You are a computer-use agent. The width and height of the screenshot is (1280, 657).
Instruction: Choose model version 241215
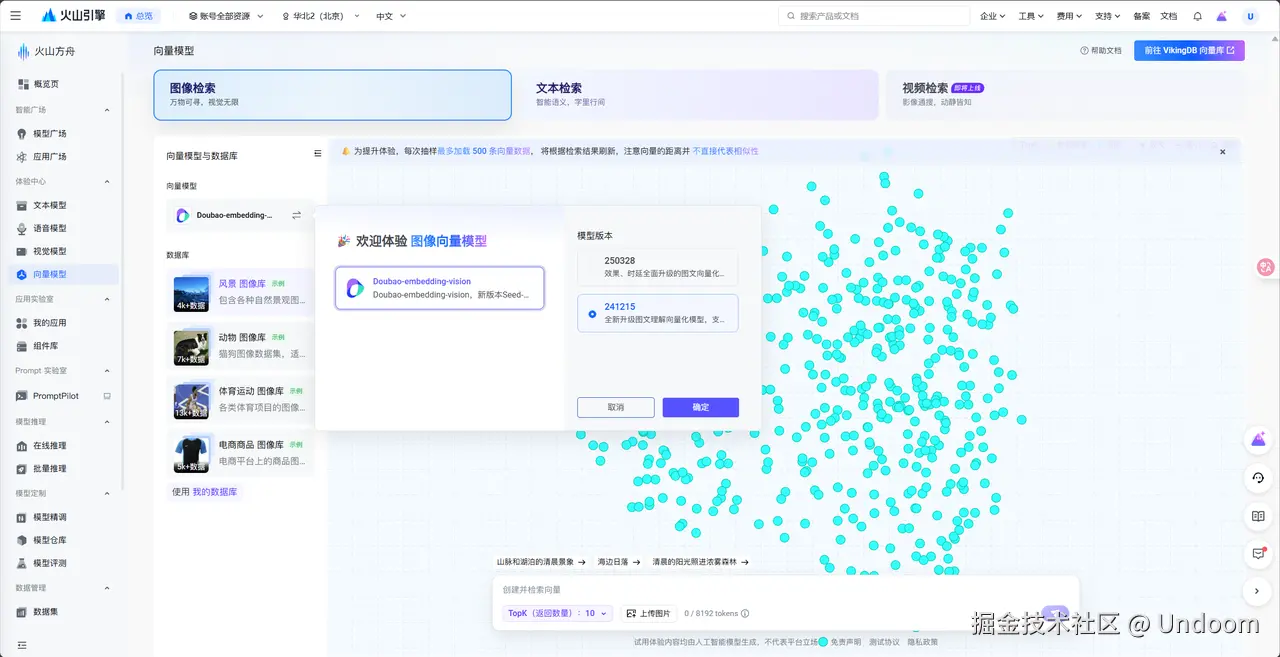coord(658,312)
